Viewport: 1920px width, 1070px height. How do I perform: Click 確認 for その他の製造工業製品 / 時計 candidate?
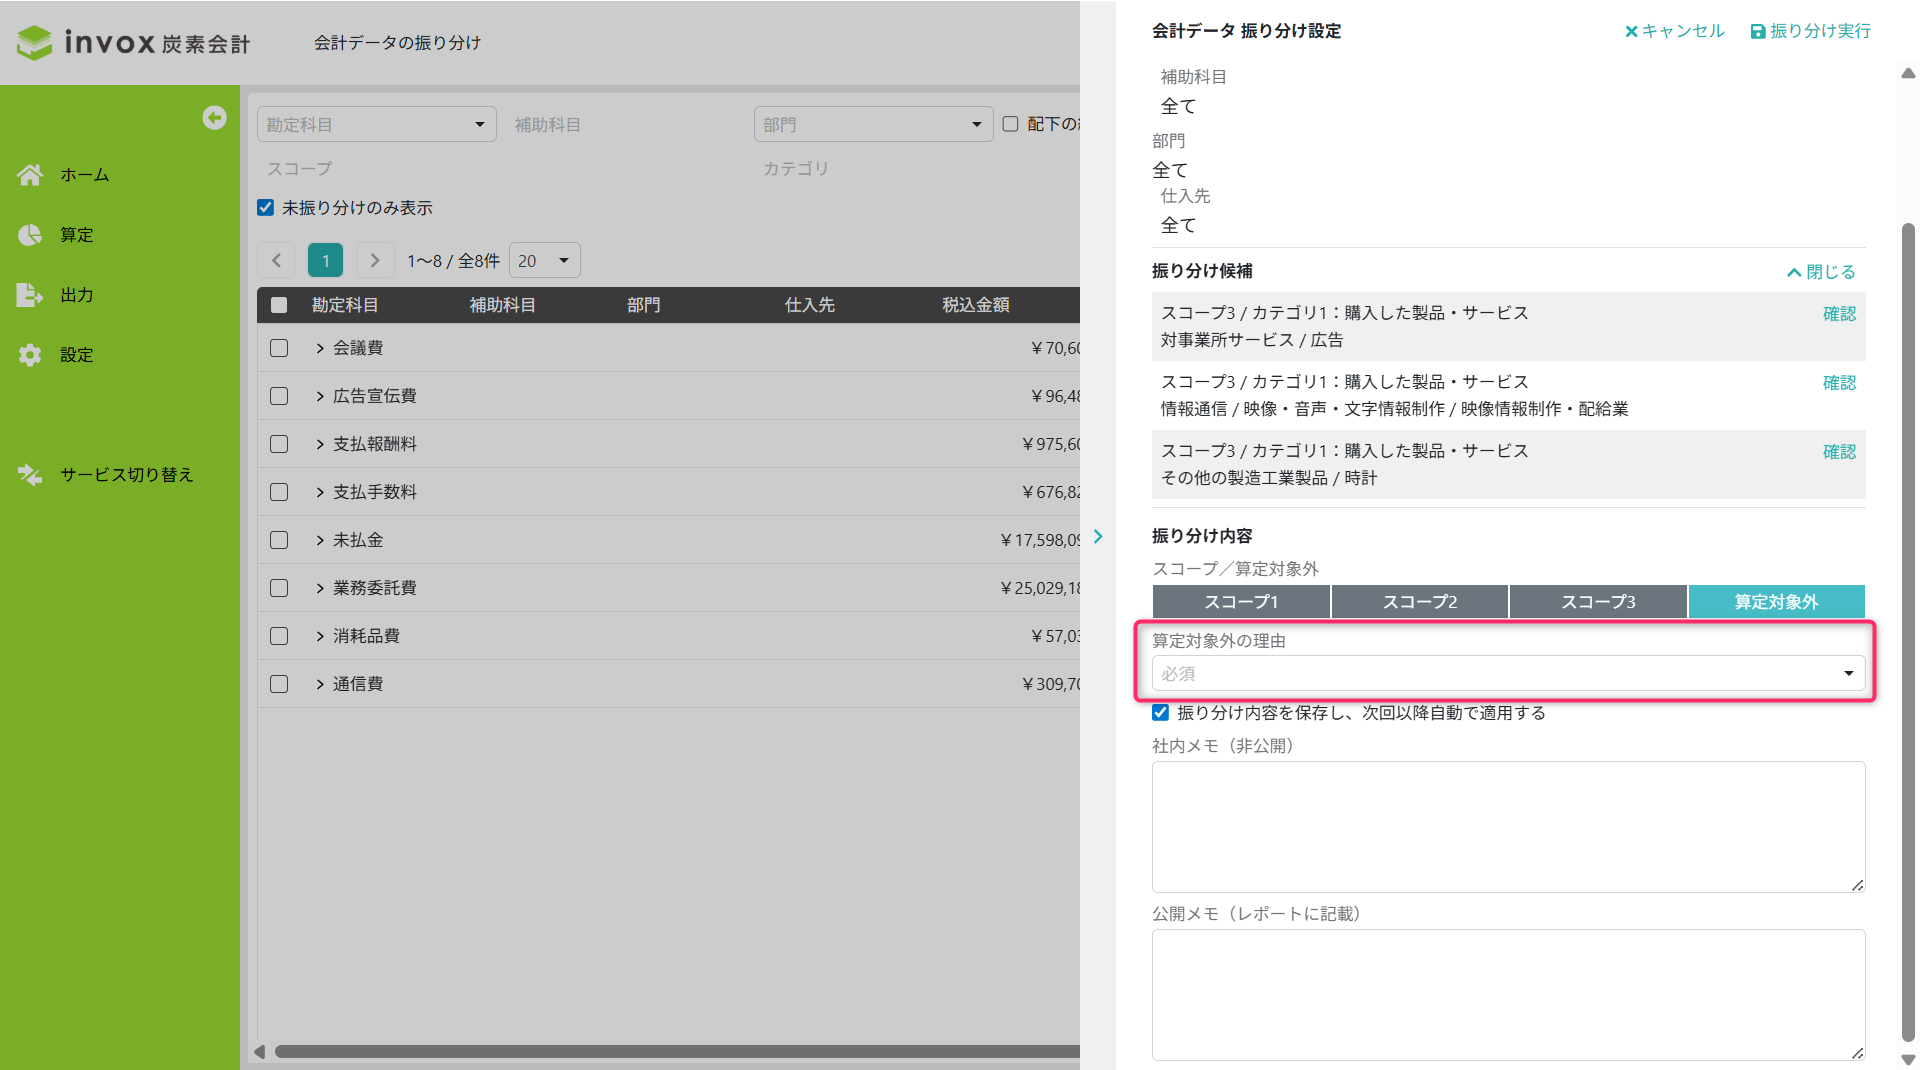tap(1839, 452)
